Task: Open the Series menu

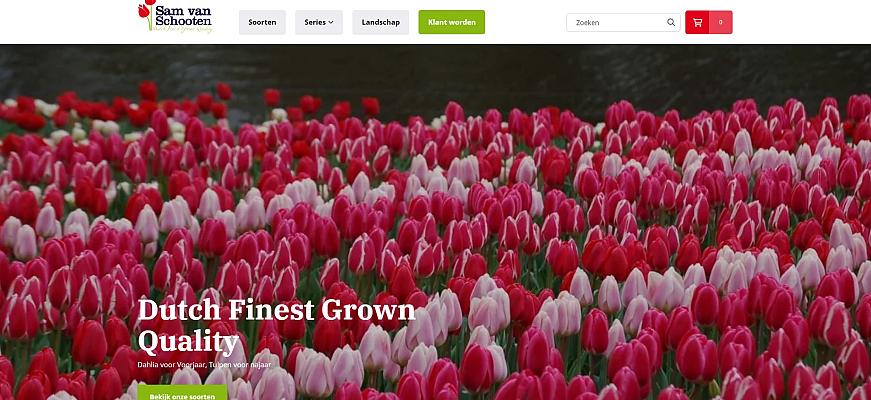Action: tap(319, 22)
